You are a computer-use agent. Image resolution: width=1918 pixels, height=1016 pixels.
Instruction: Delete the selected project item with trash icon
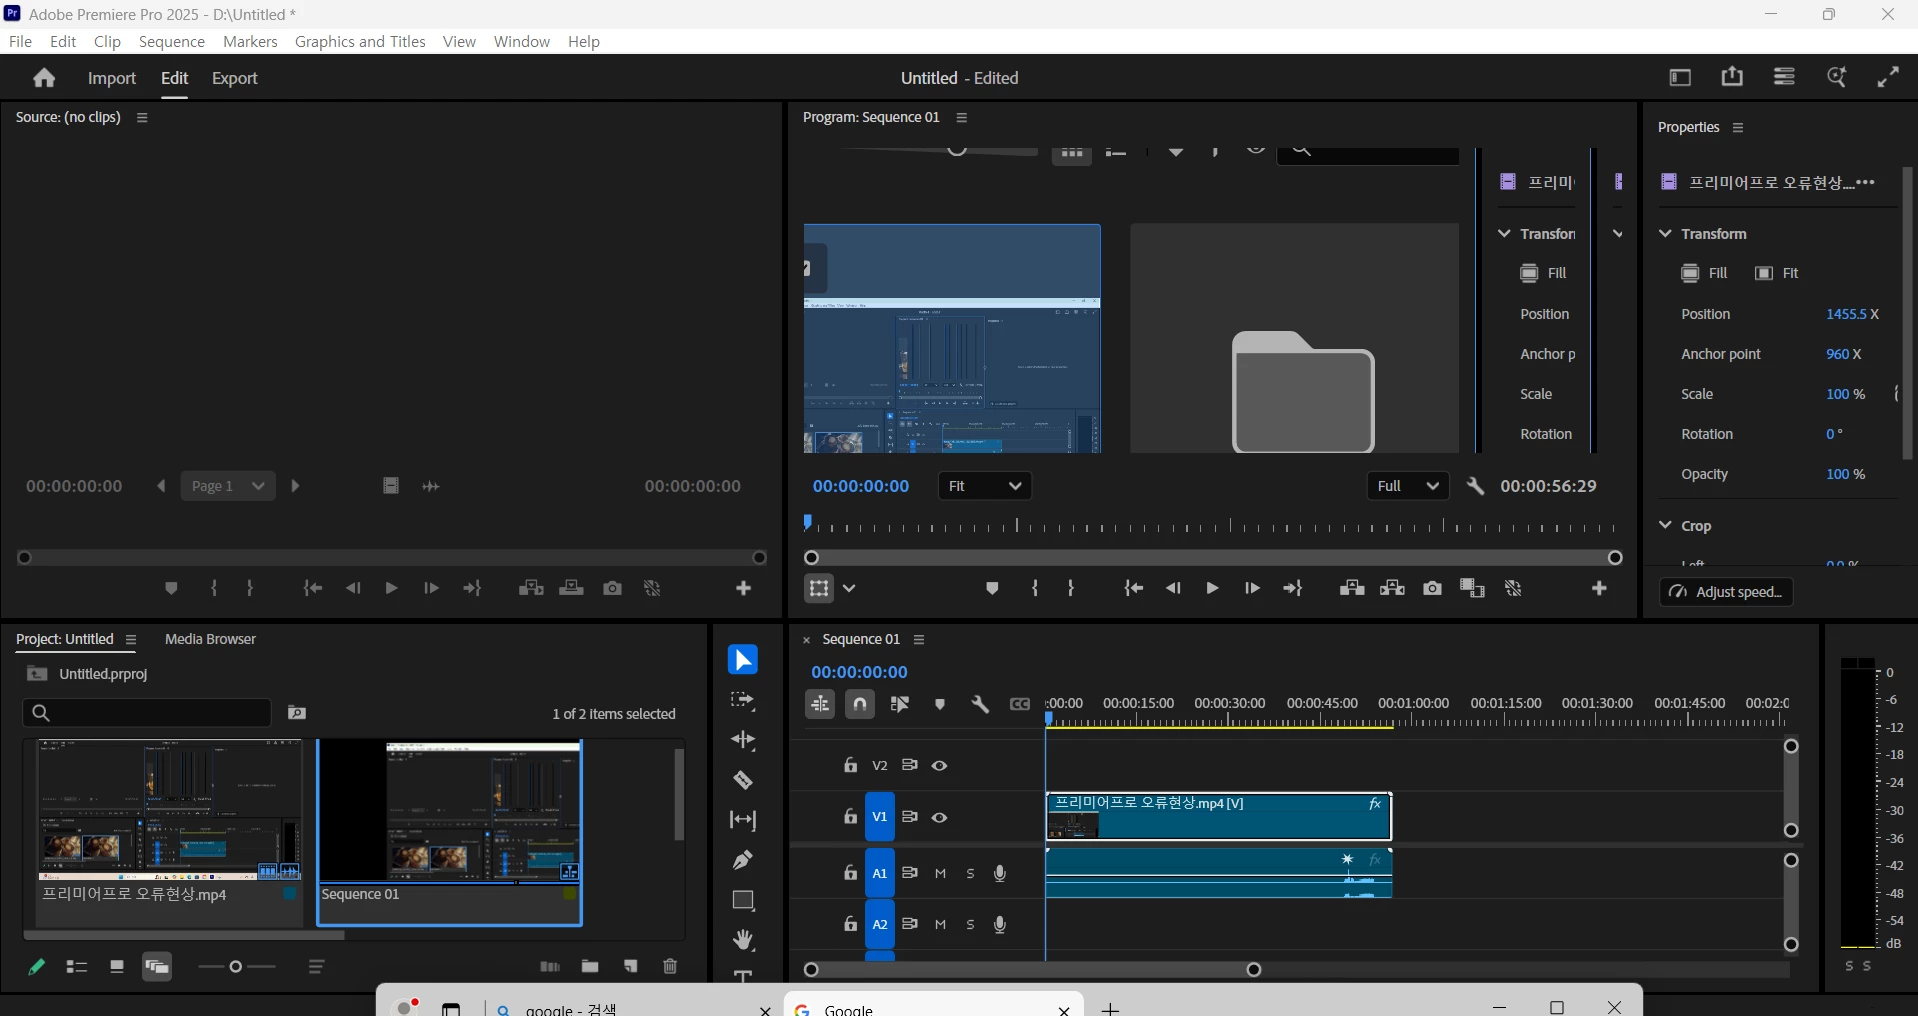click(x=670, y=966)
